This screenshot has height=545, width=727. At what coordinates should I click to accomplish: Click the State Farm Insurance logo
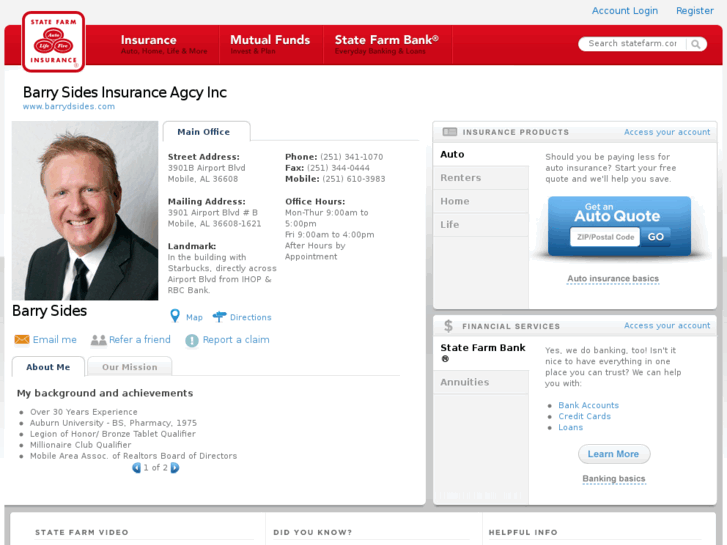pyautogui.click(x=53, y=42)
